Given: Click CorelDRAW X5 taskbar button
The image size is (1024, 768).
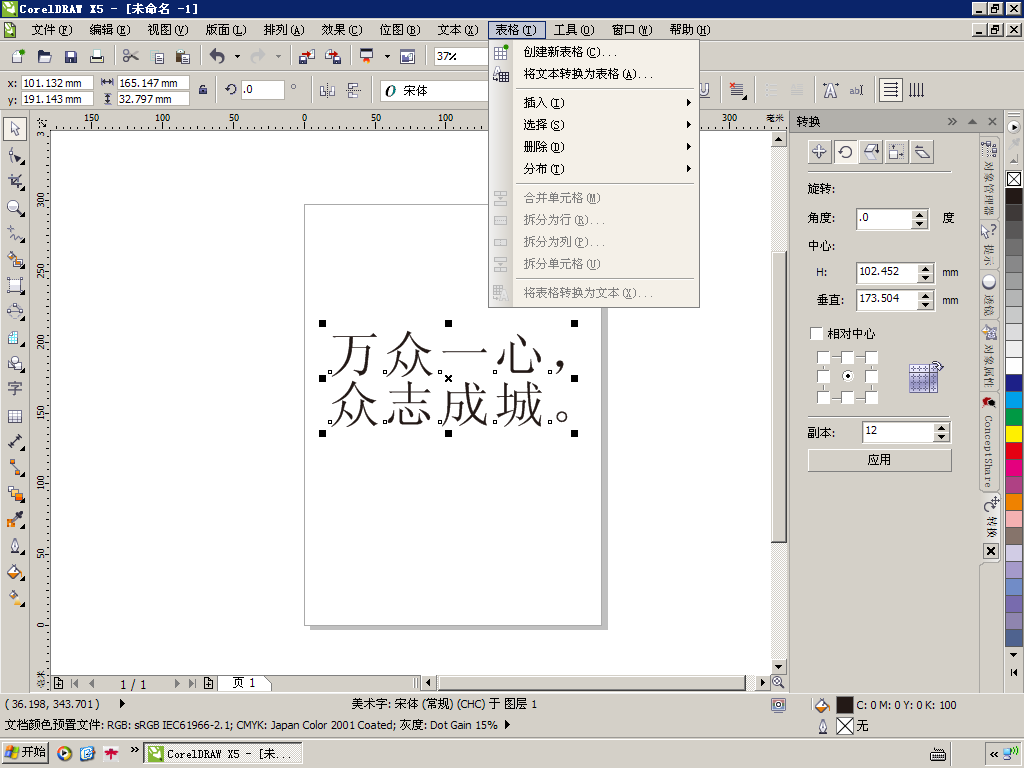Looking at the screenshot, I should [x=223, y=754].
